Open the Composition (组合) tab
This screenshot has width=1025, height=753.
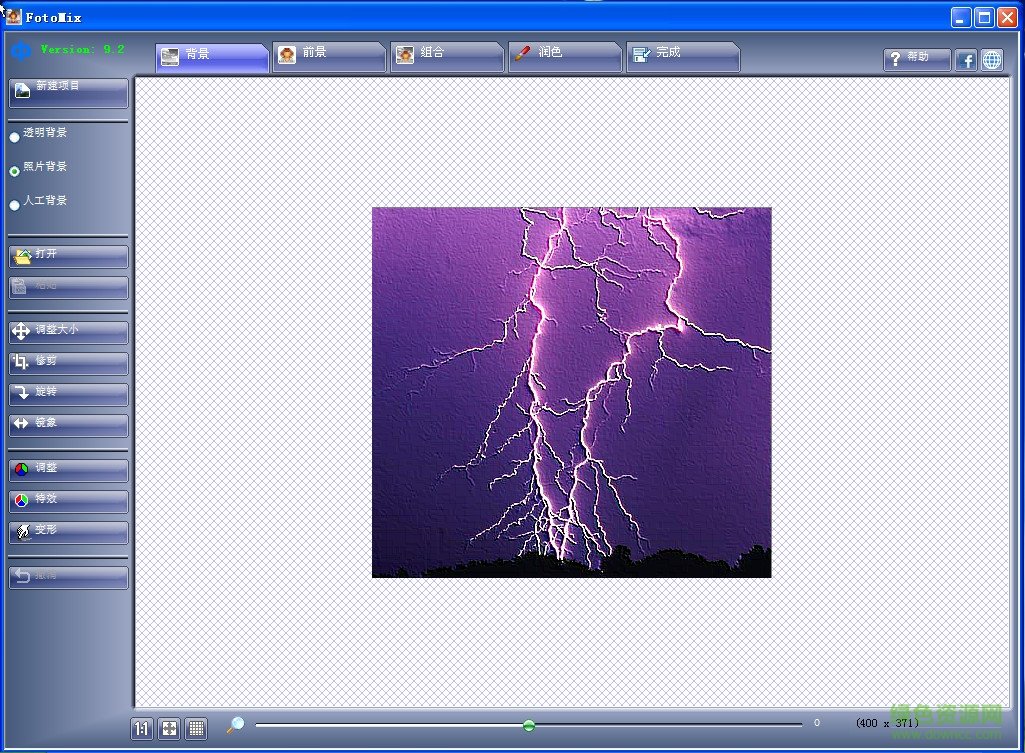(446, 56)
